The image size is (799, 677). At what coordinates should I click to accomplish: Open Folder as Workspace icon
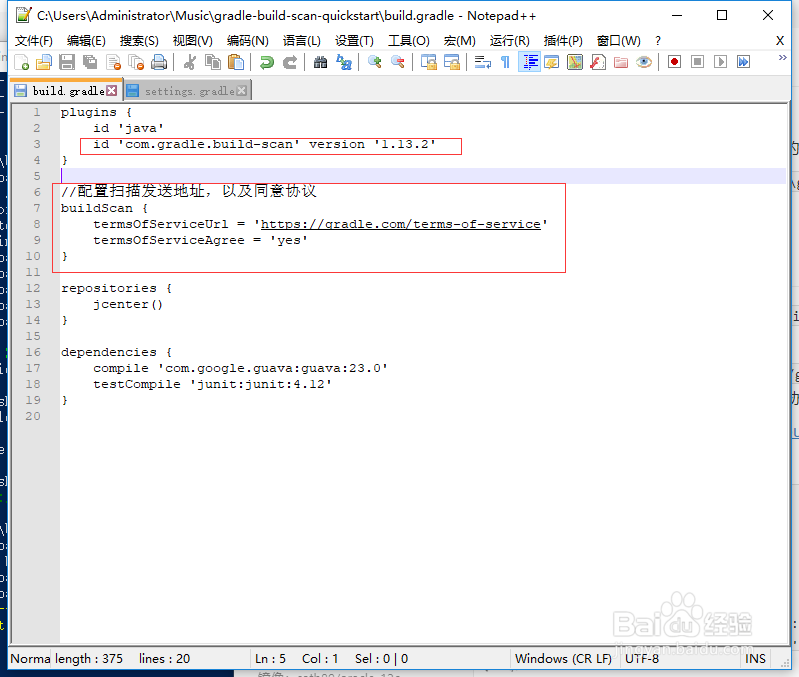click(x=621, y=62)
